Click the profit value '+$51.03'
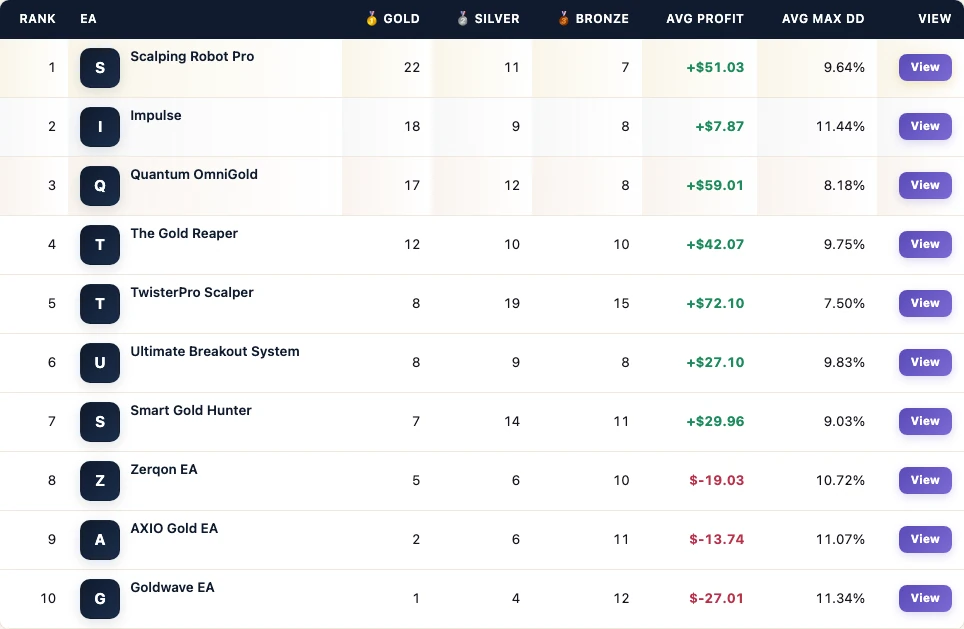This screenshot has height=629, width=964. click(x=715, y=68)
